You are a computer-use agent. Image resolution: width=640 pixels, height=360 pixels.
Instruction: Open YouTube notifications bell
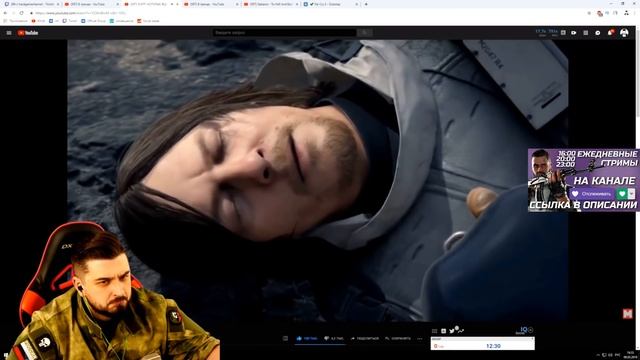coord(611,33)
